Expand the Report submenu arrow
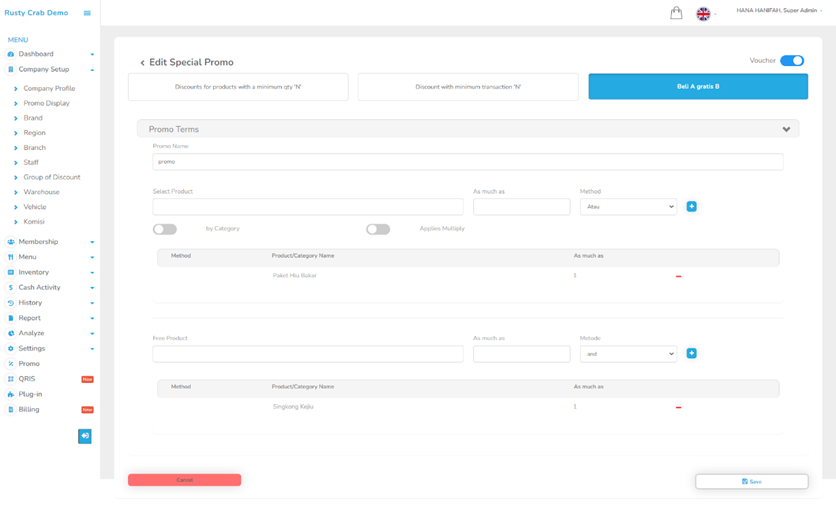 [x=92, y=318]
